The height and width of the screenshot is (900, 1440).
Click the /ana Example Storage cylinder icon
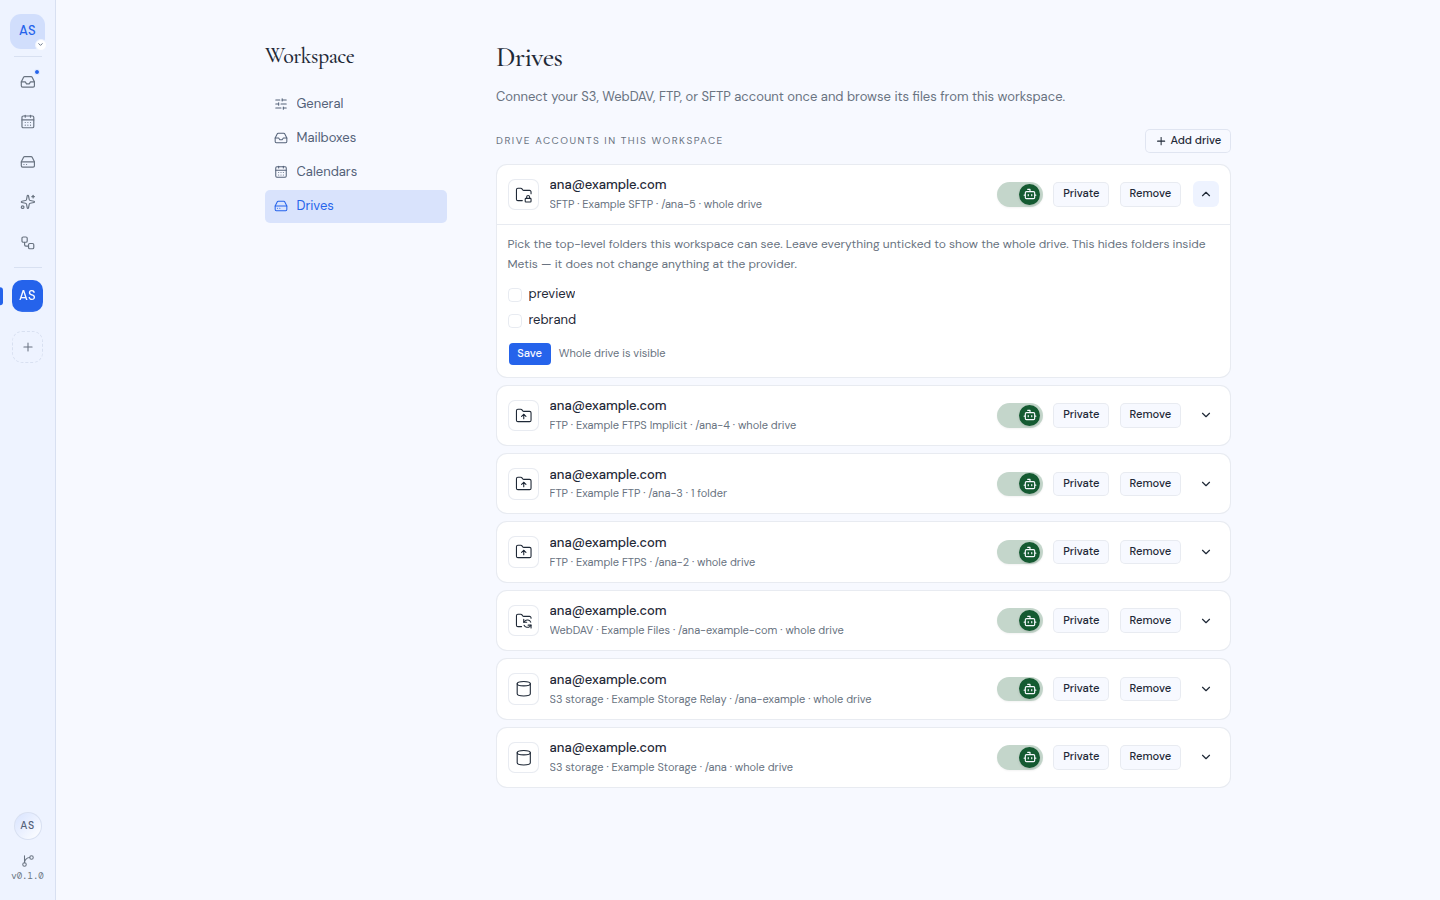pos(524,758)
